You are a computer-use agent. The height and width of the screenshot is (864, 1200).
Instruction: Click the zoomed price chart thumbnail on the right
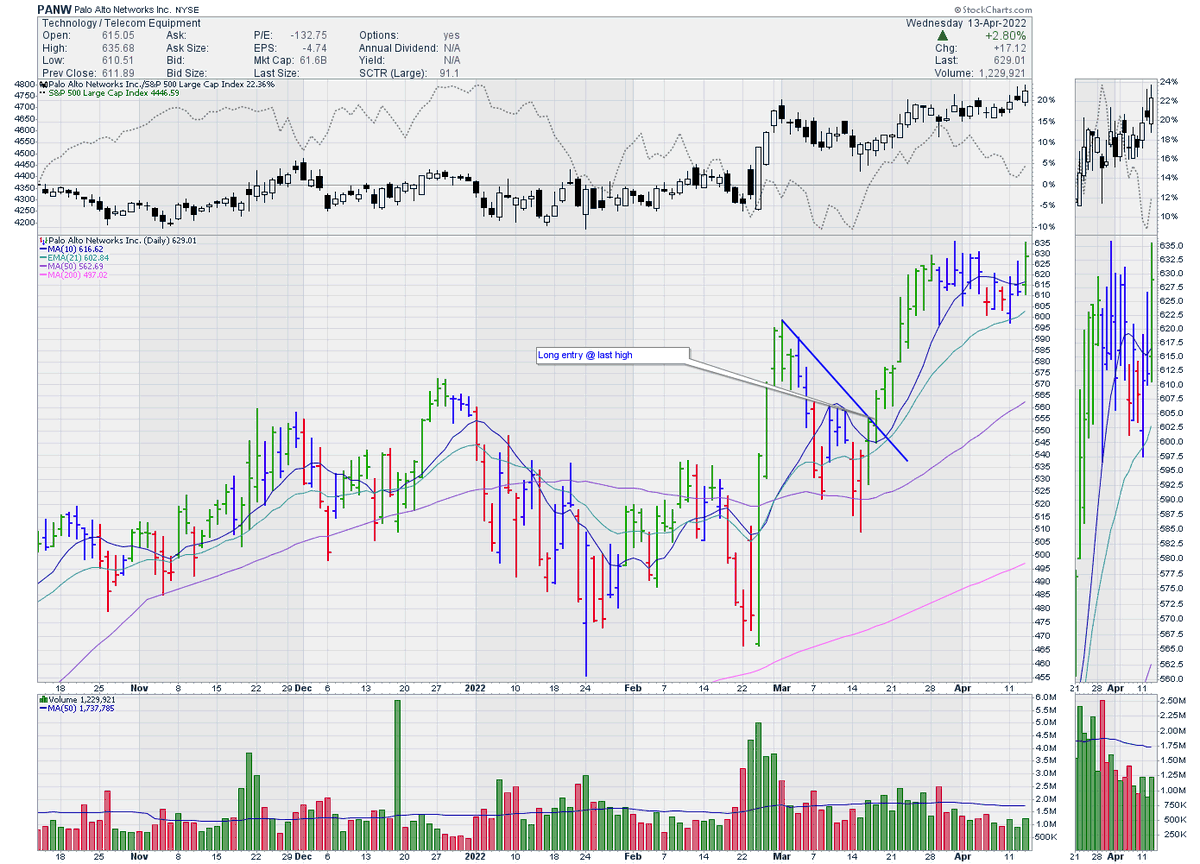(1117, 461)
